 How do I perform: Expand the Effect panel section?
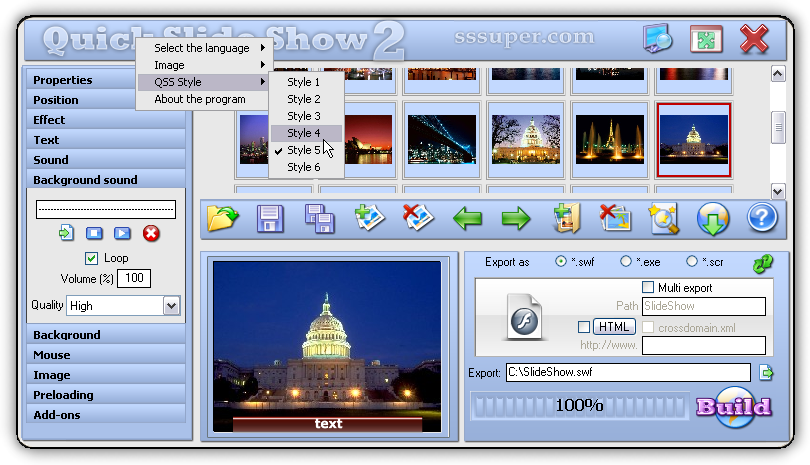tap(105, 120)
